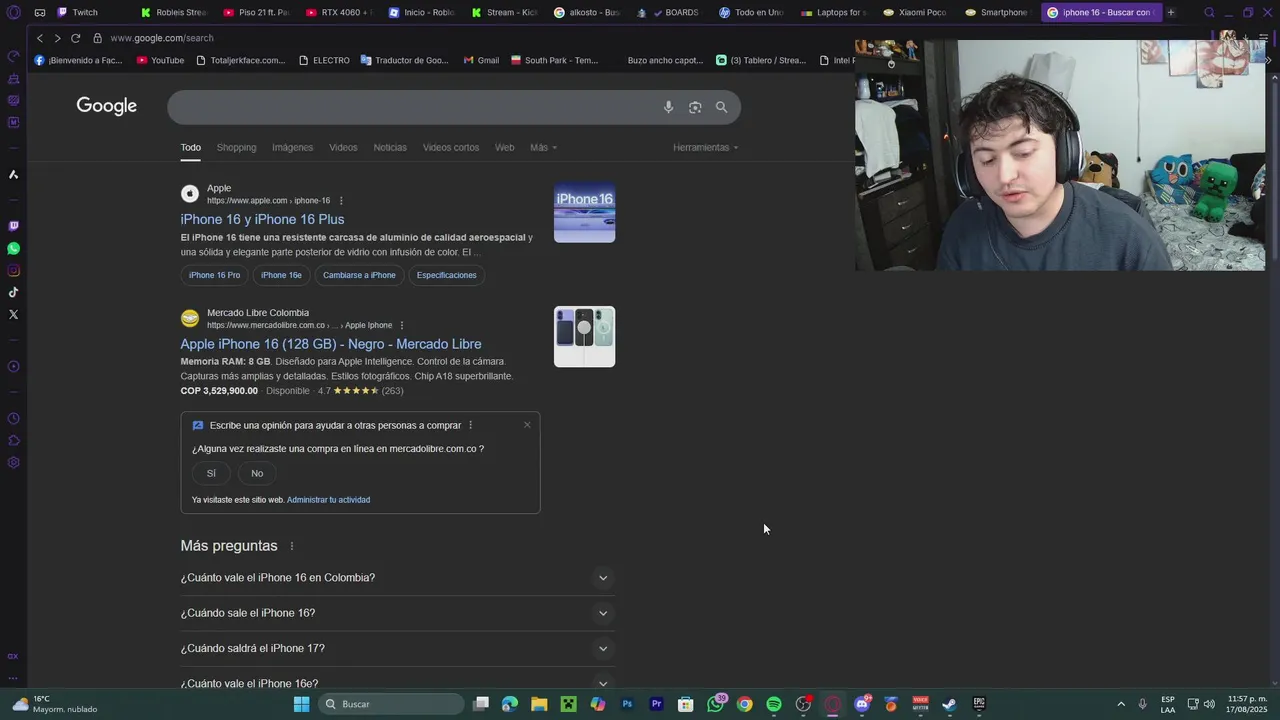Screen dimensions: 1280x720
Task: Open Premiere Pro from the Windows taskbar
Action: [x=656, y=704]
